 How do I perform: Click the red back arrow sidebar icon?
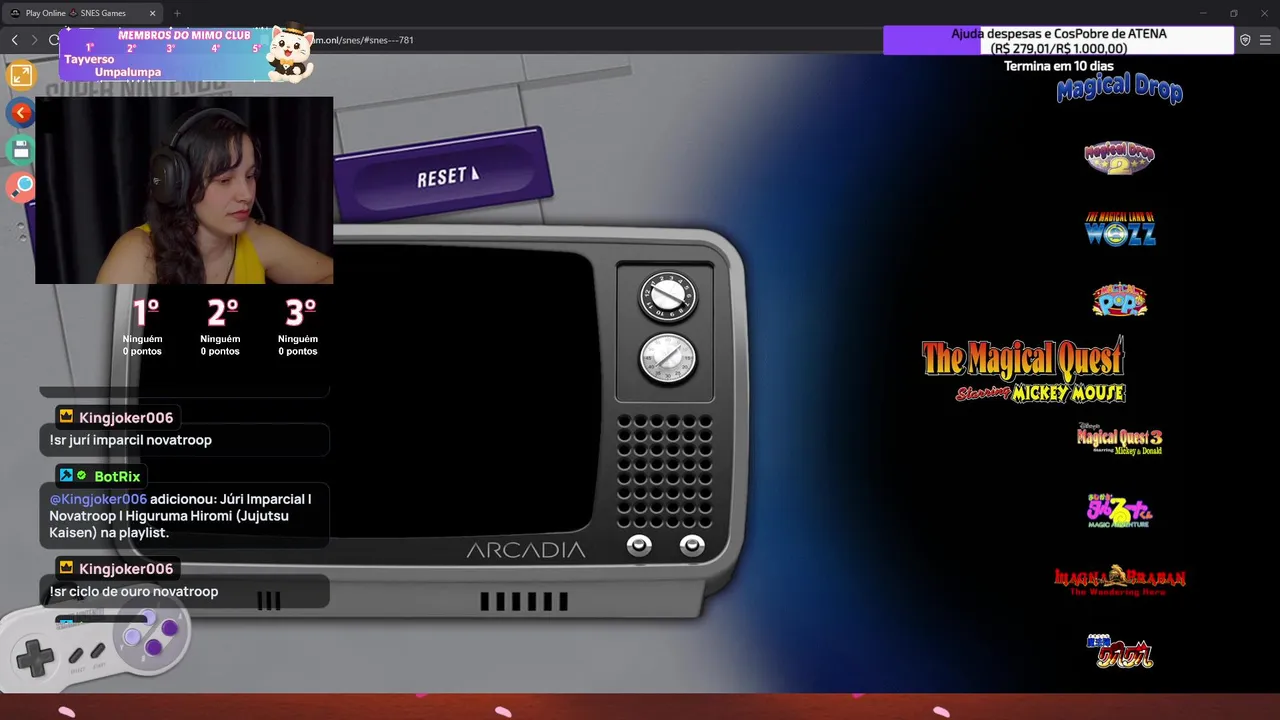pos(21,113)
